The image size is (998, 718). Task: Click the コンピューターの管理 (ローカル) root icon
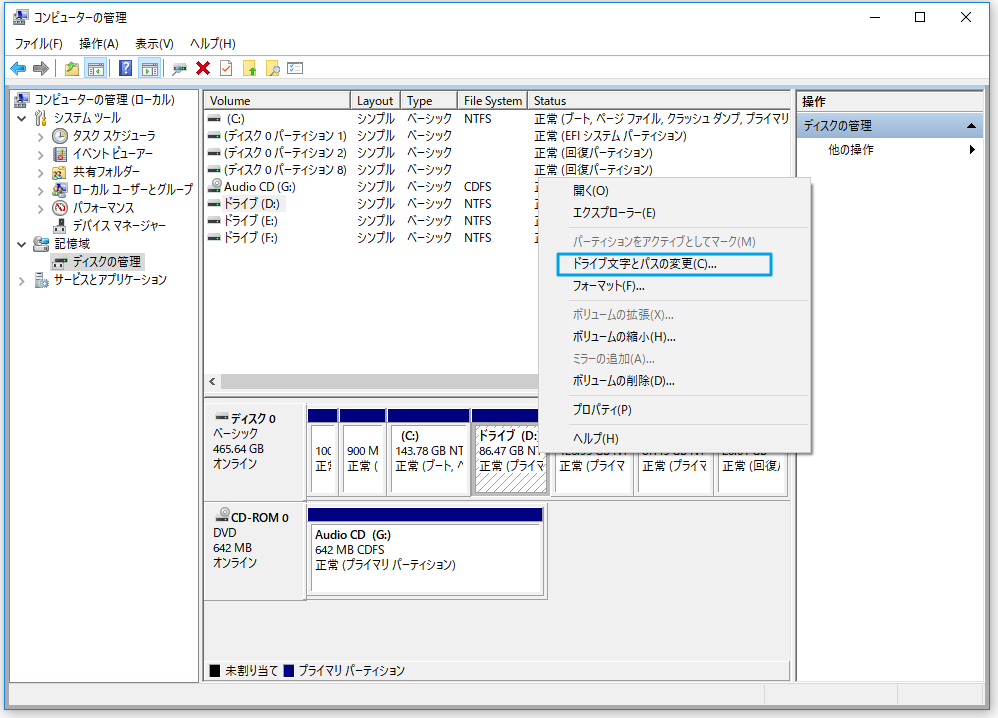click(x=22, y=100)
